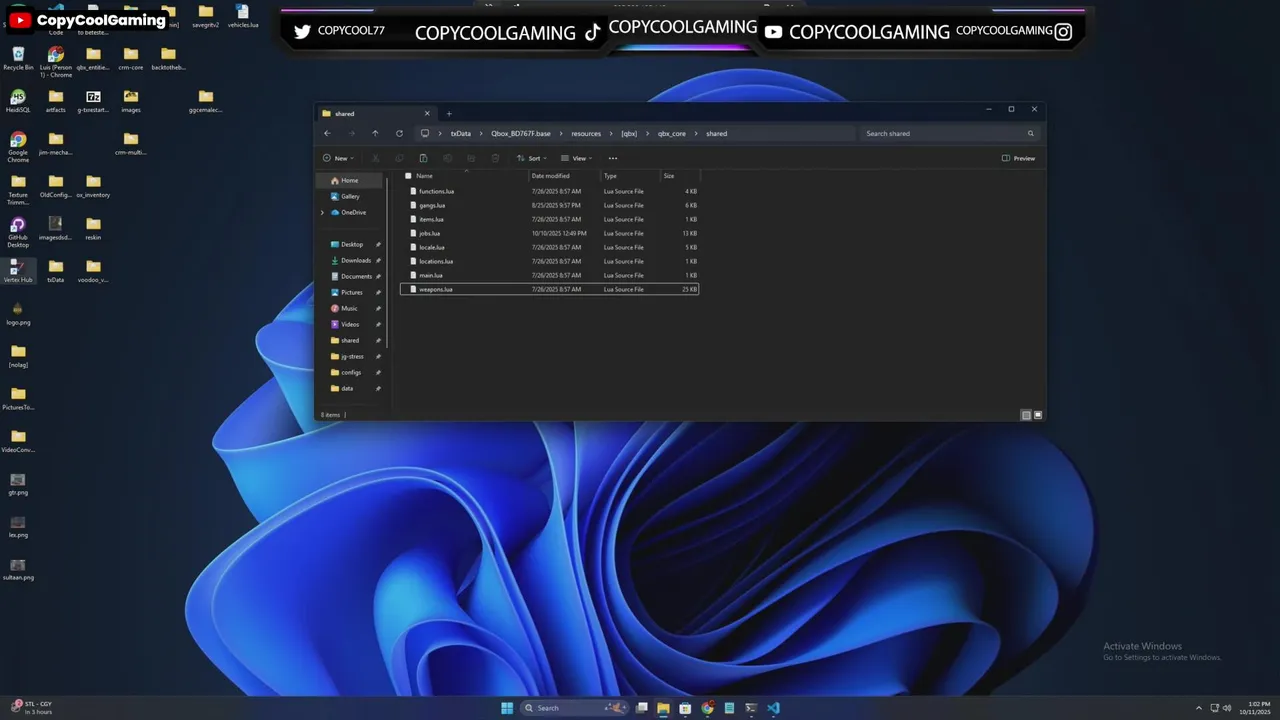
Task: Switch to Large icons view in the status bar
Action: [x=1038, y=415]
